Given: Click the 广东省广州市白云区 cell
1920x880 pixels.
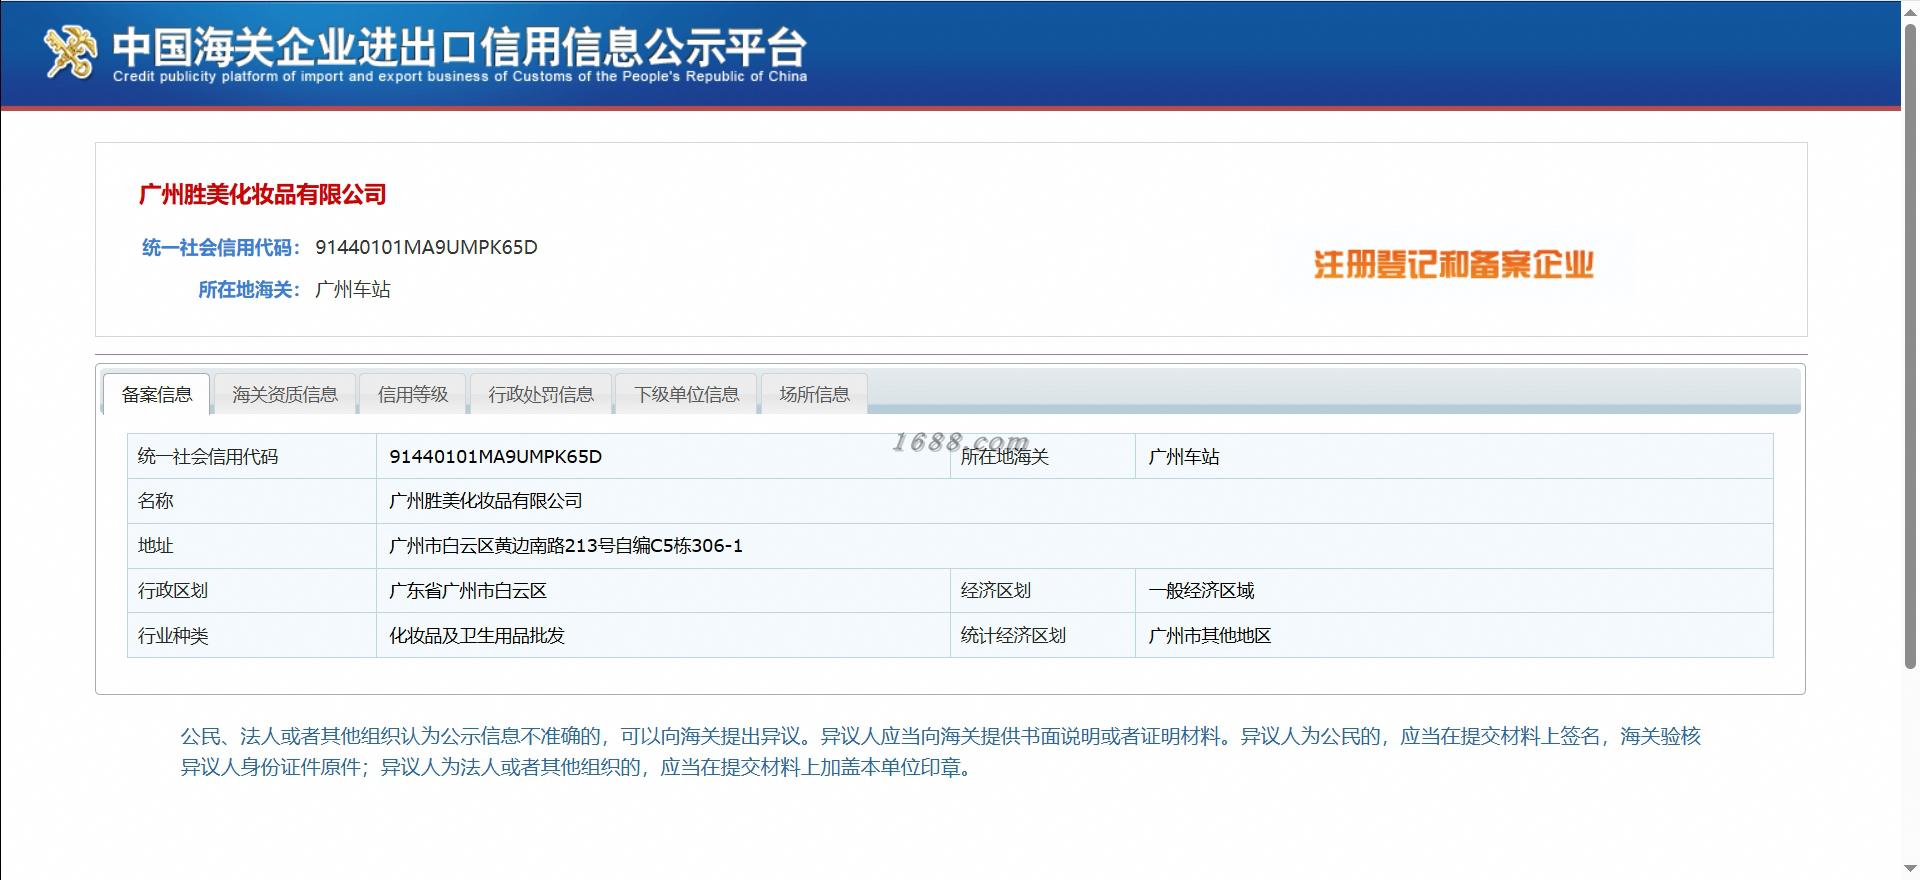Looking at the screenshot, I should 663,591.
